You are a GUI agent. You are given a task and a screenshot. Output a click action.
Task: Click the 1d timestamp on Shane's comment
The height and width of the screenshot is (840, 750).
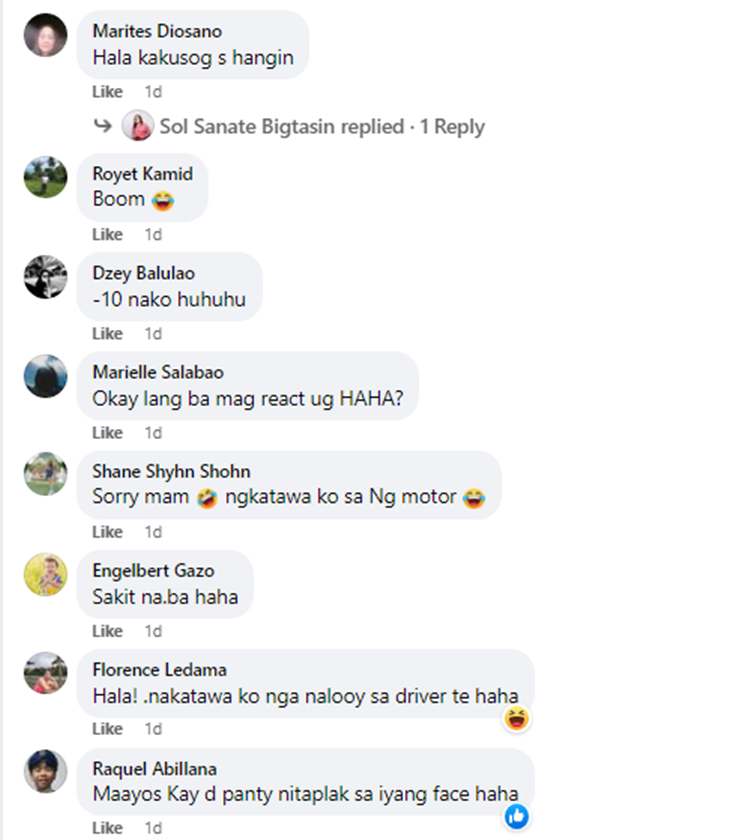pos(153,532)
